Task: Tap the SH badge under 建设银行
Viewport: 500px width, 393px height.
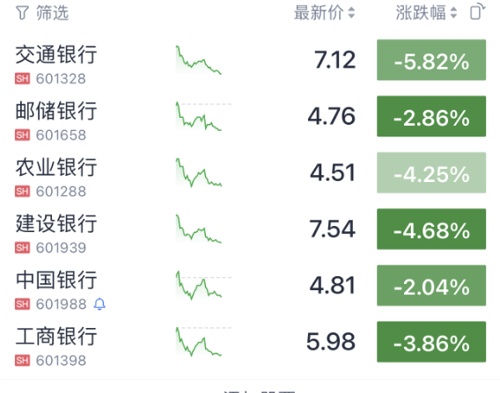Action: (x=22, y=248)
